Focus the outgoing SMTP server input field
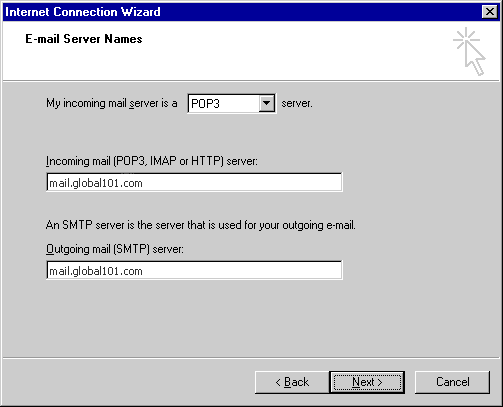This screenshot has width=503, height=407. pyautogui.click(x=194, y=270)
